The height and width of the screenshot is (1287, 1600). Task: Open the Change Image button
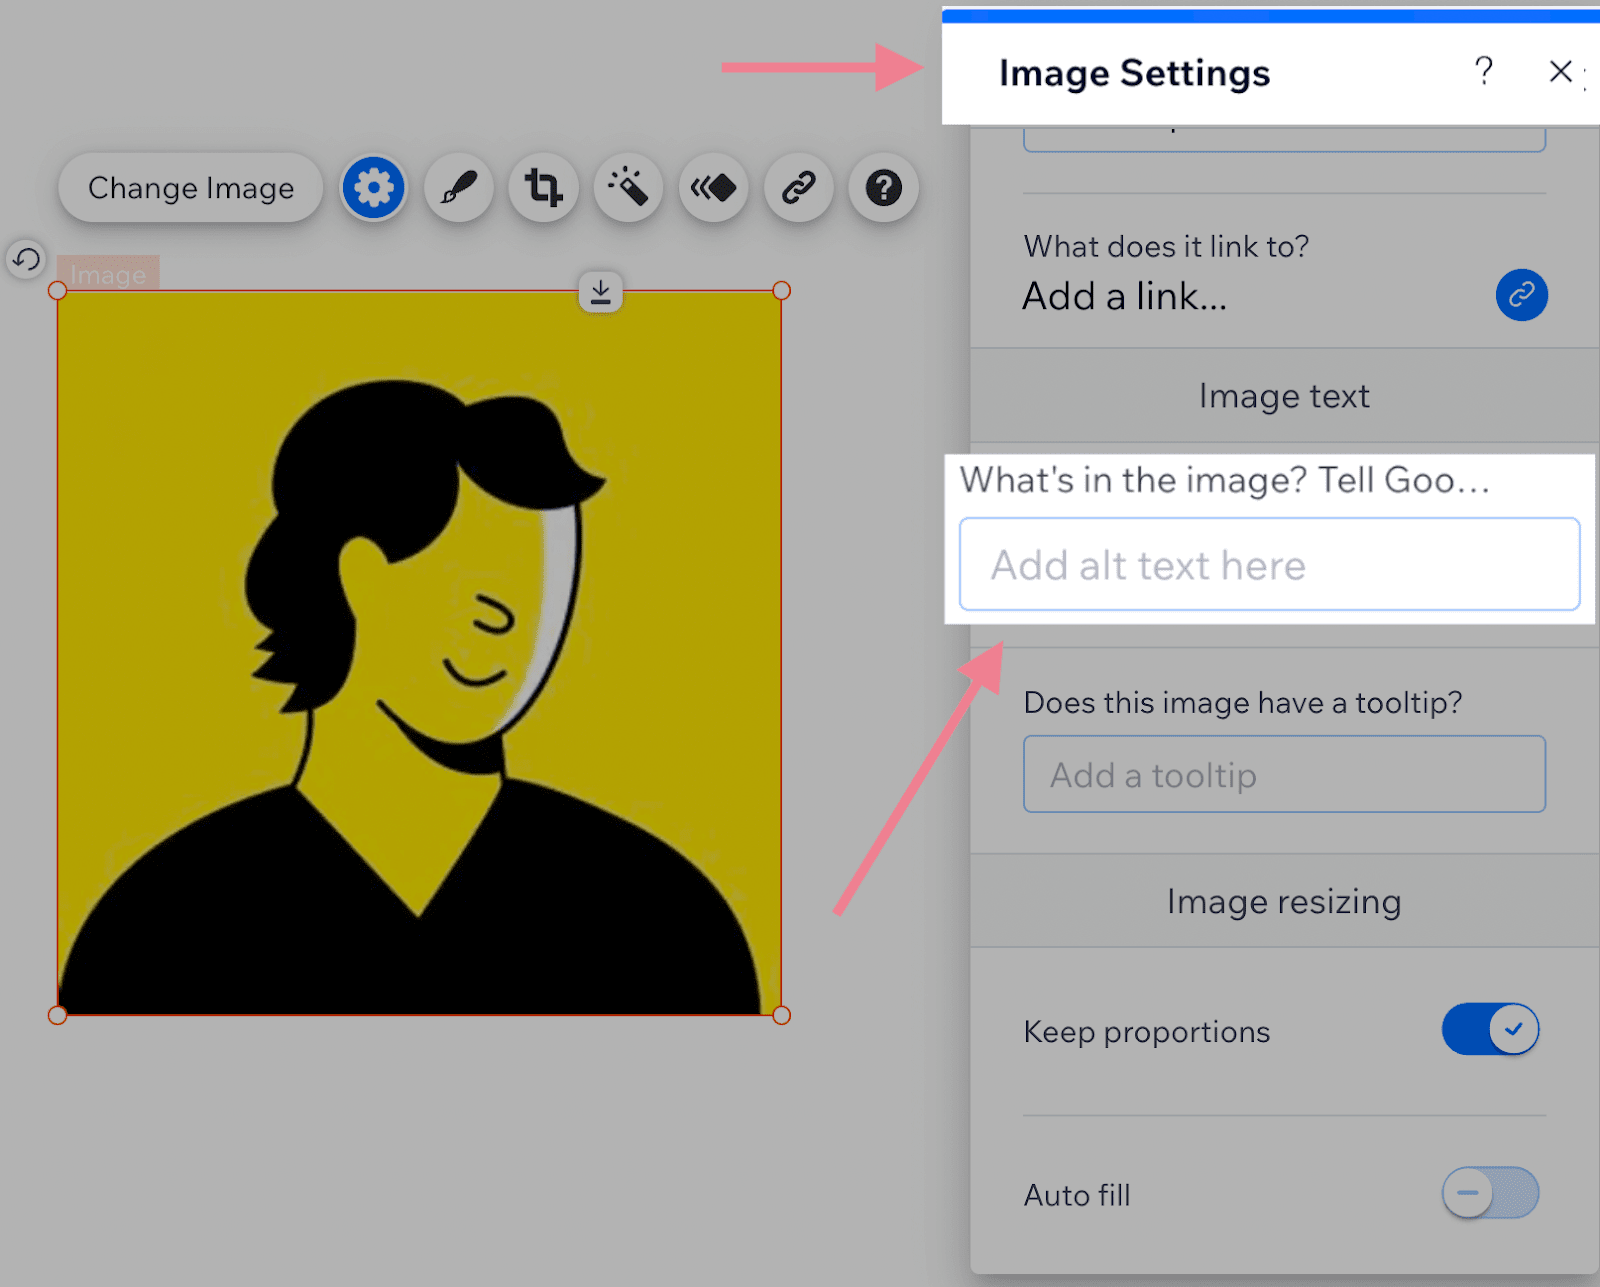tap(190, 187)
